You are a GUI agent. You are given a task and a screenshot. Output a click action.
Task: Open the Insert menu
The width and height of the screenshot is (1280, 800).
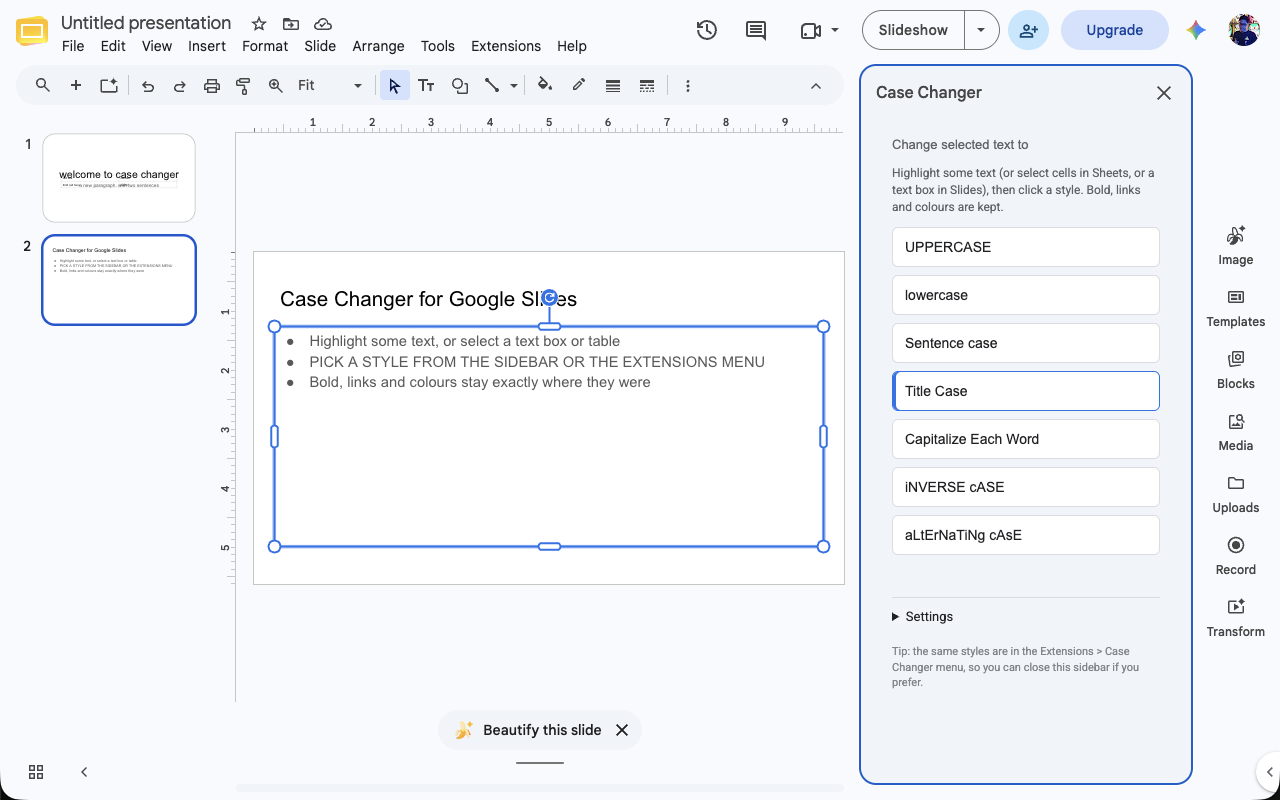pos(207,46)
